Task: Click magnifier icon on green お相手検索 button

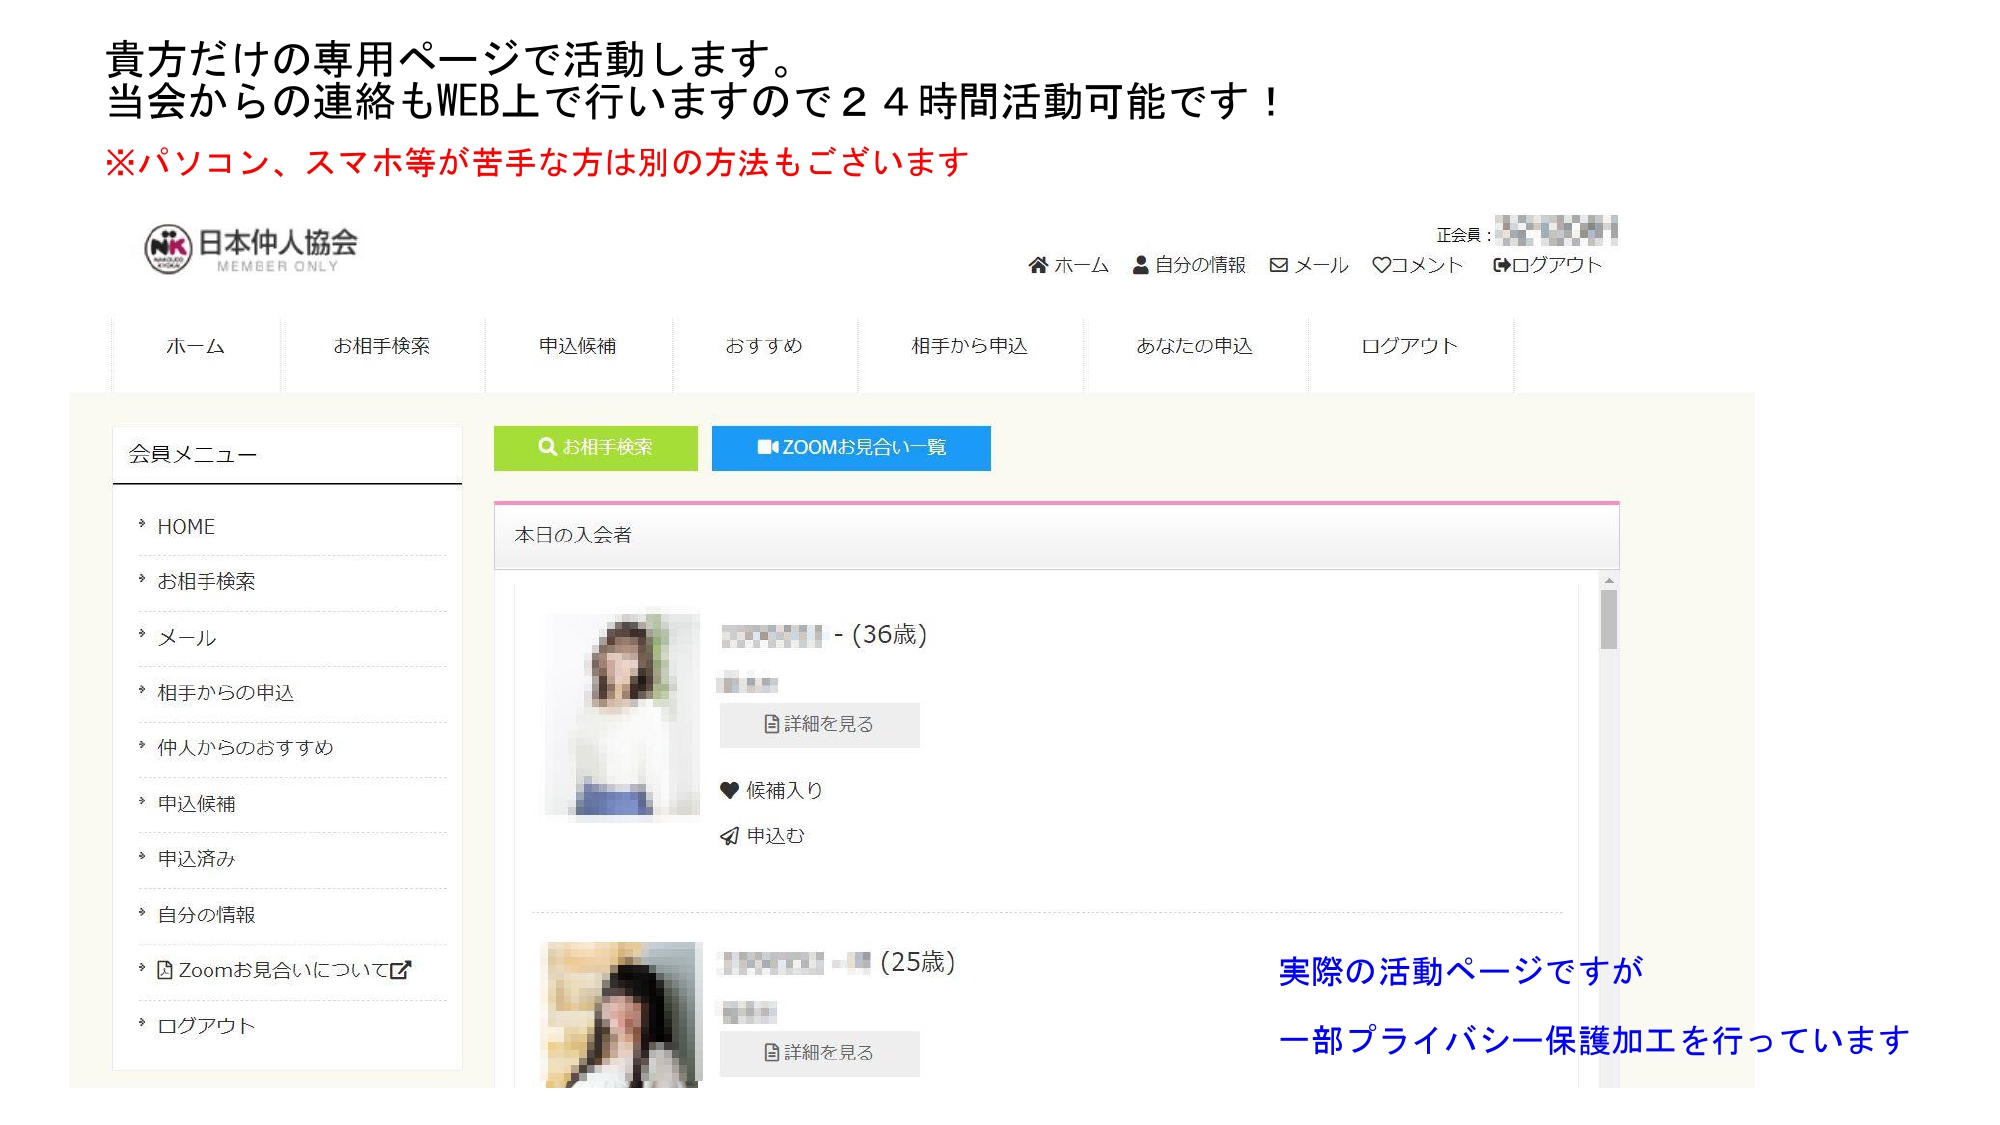Action: (547, 447)
